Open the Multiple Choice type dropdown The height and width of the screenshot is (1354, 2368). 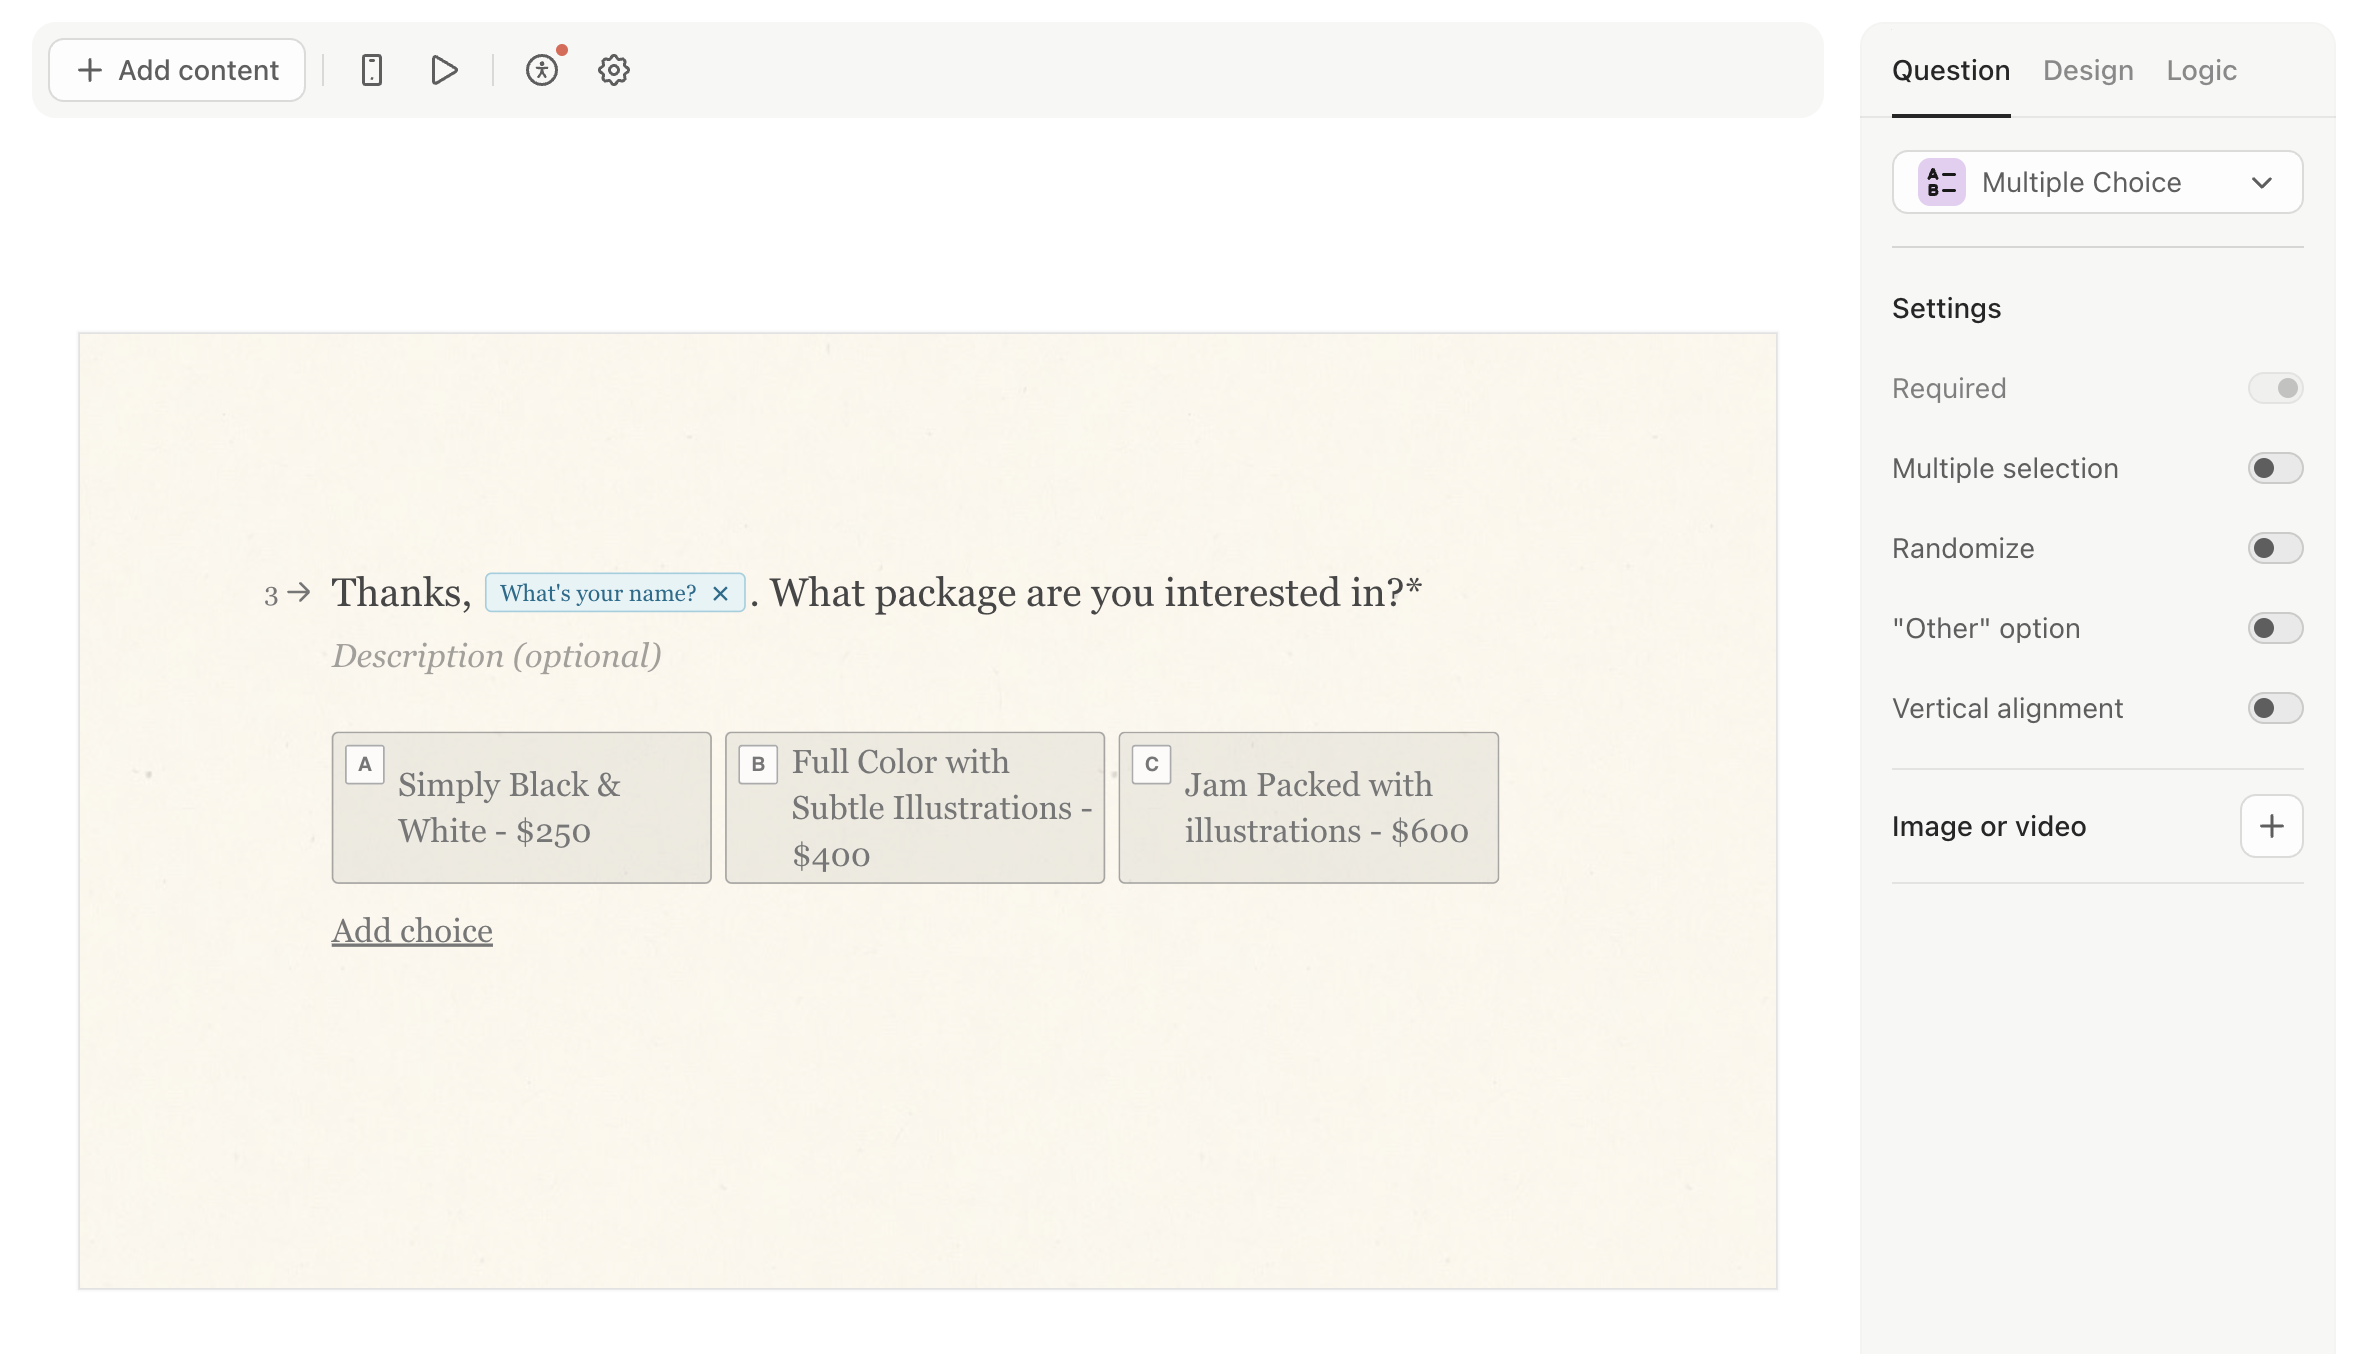2098,180
